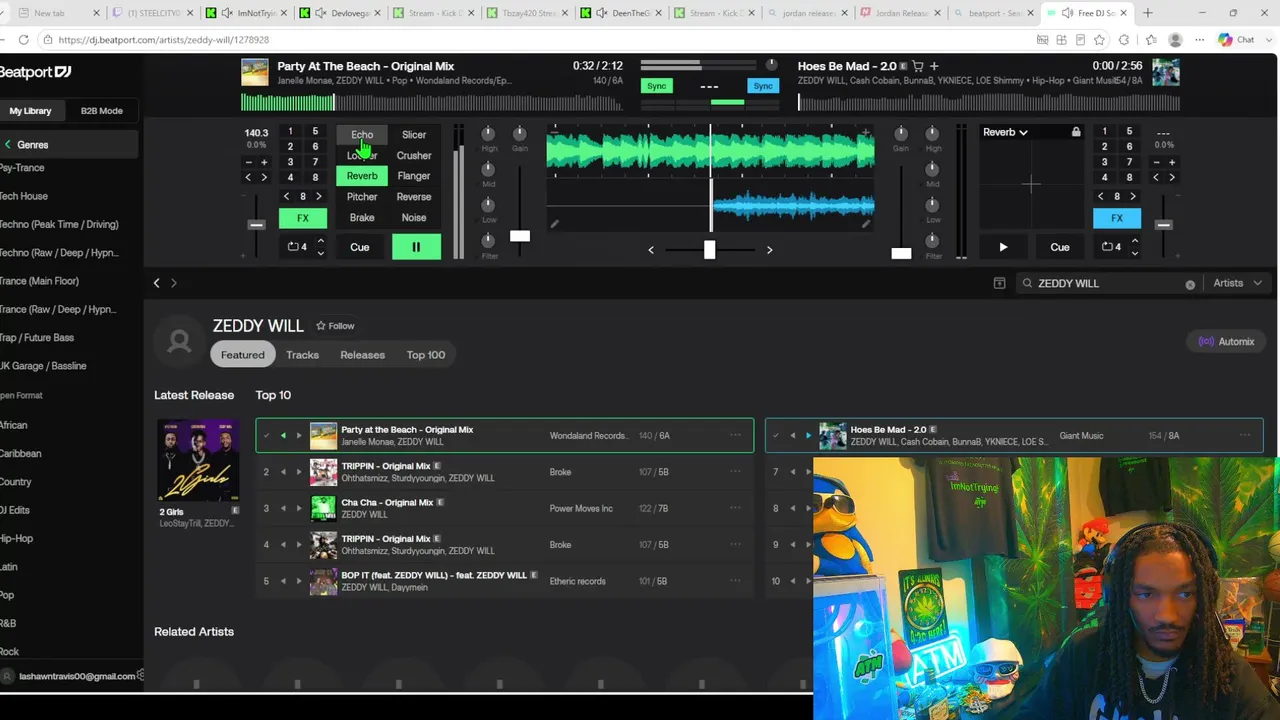Add Hoes Be Mad to cart
The width and height of the screenshot is (1280, 720).
pos(918,66)
